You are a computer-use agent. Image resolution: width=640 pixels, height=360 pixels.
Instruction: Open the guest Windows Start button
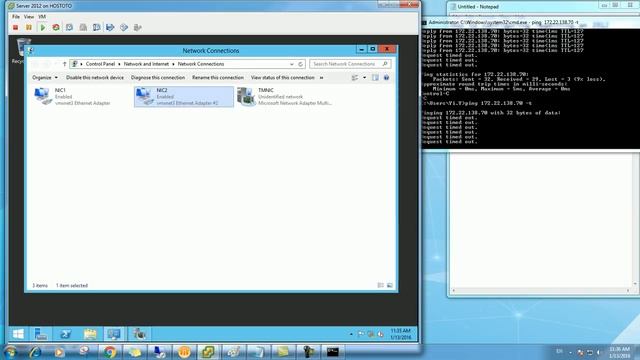point(18,334)
